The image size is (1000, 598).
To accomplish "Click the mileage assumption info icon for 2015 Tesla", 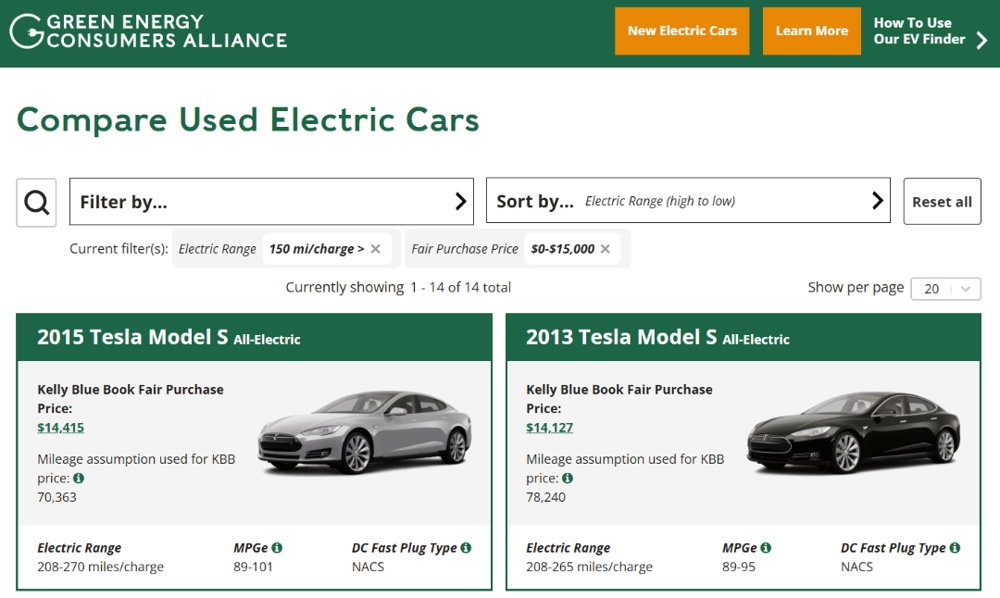I will pos(80,478).
